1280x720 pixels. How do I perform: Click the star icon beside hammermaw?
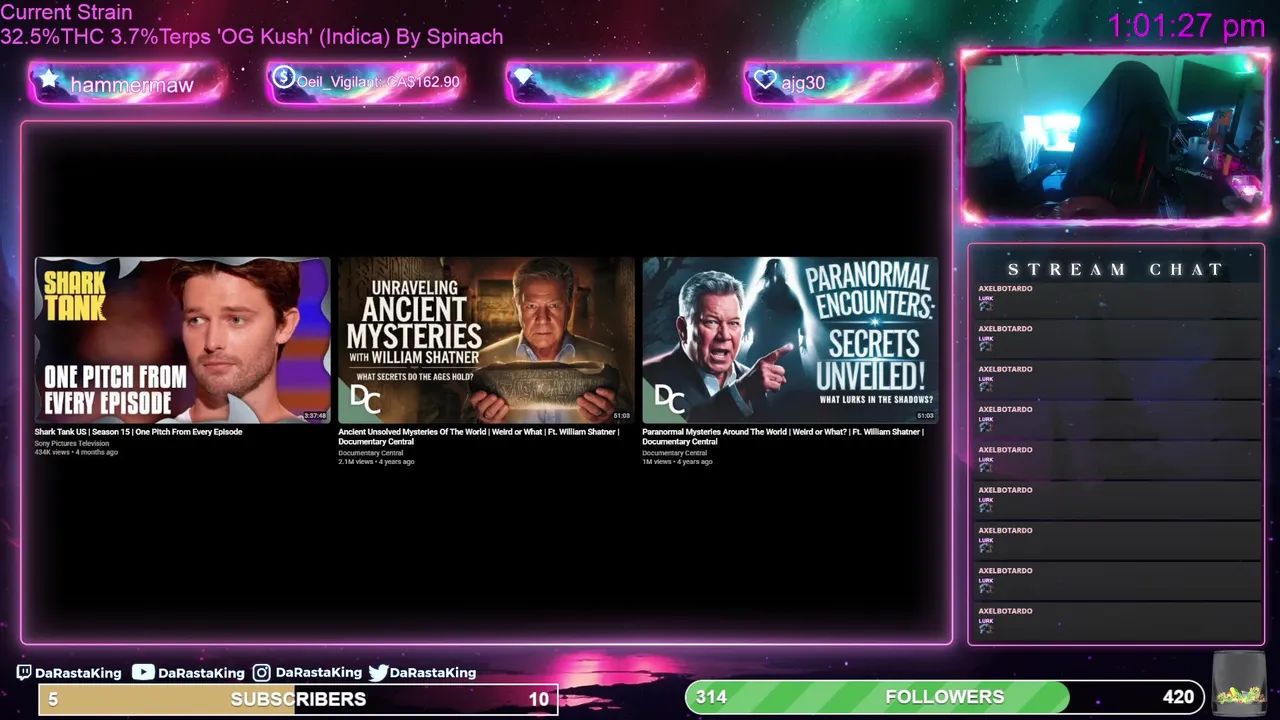tap(48, 79)
